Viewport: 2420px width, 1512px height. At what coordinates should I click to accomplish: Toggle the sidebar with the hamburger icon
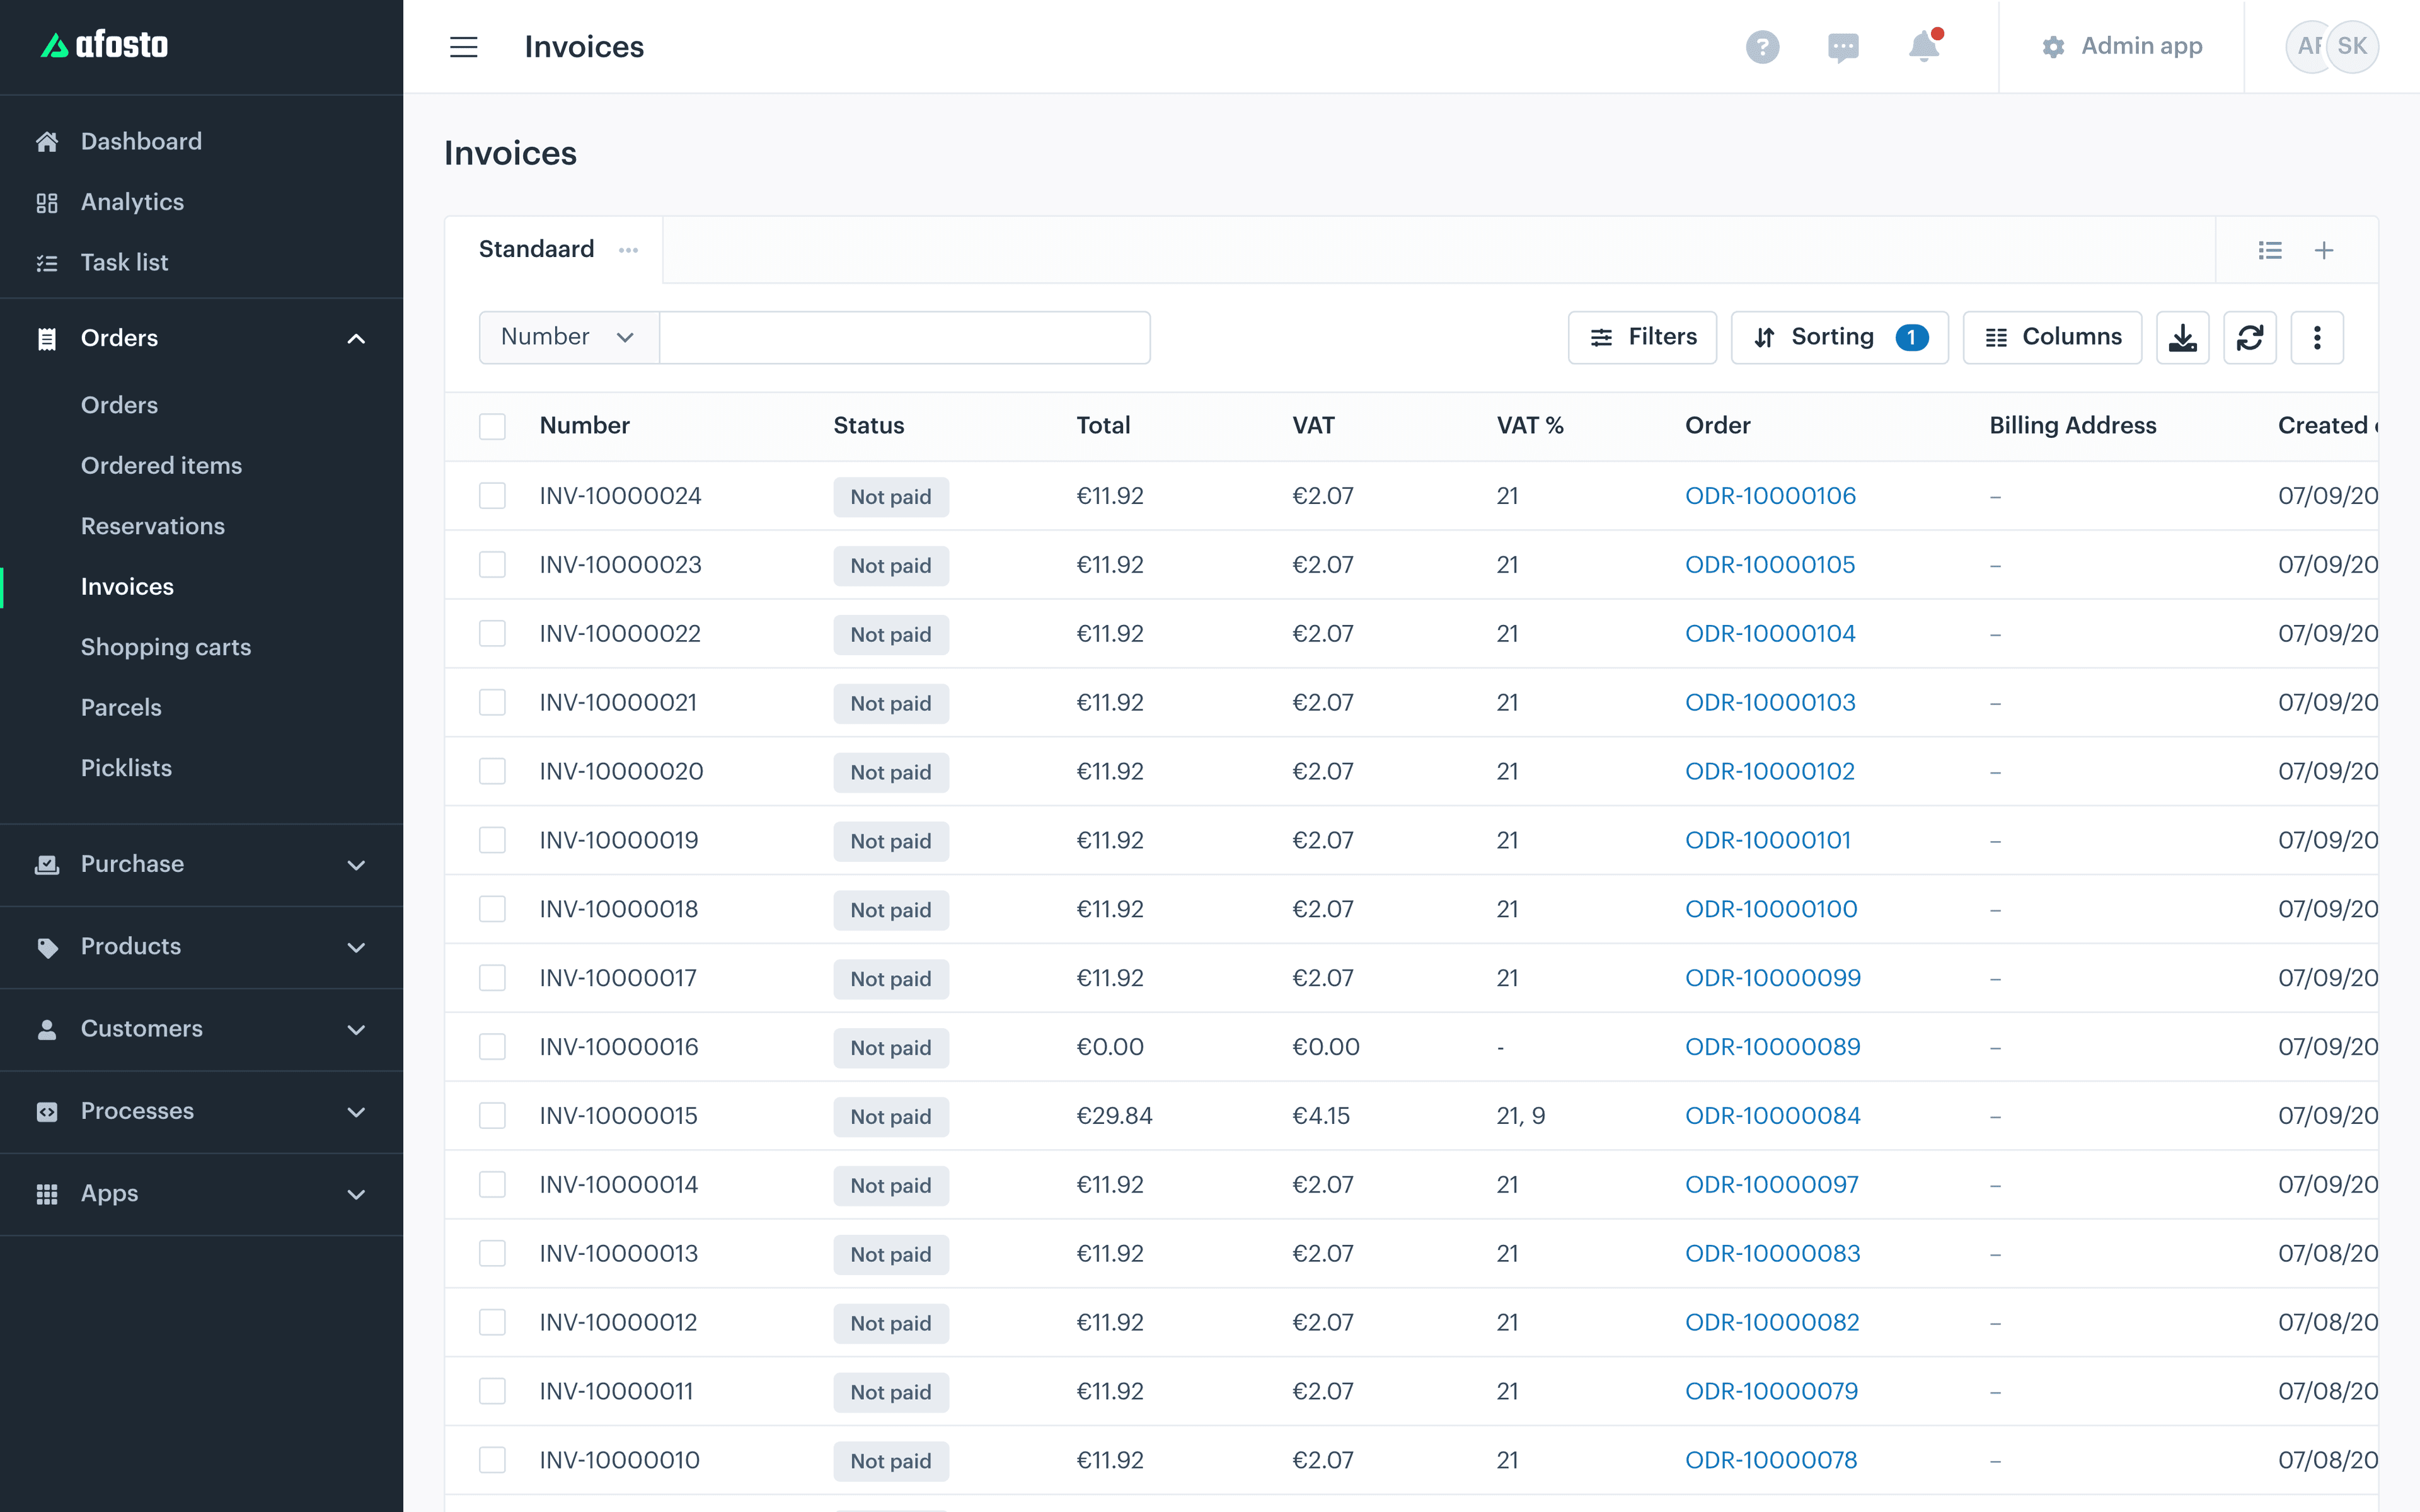(464, 47)
